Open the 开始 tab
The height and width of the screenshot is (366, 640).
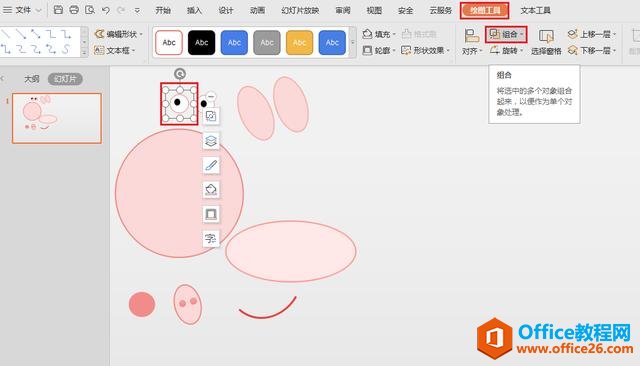pyautogui.click(x=163, y=10)
